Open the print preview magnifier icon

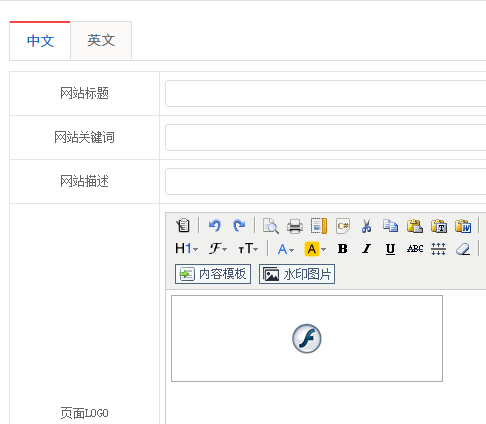click(271, 226)
